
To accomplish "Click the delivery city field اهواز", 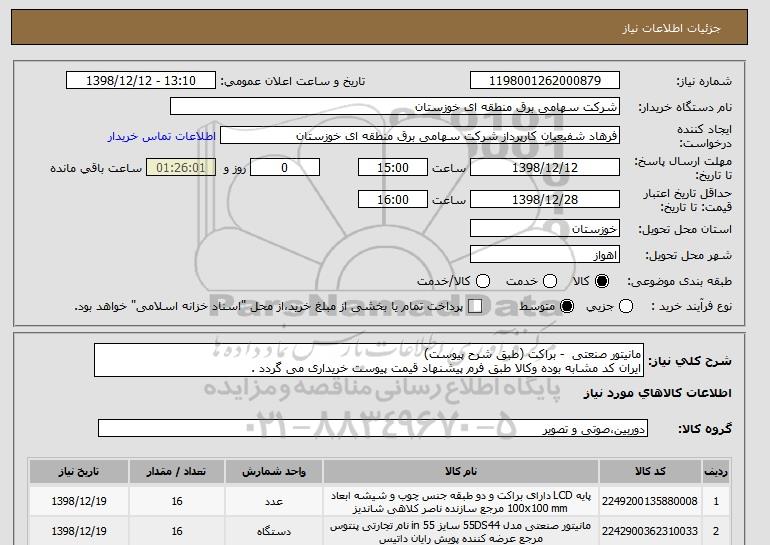I will click(545, 255).
